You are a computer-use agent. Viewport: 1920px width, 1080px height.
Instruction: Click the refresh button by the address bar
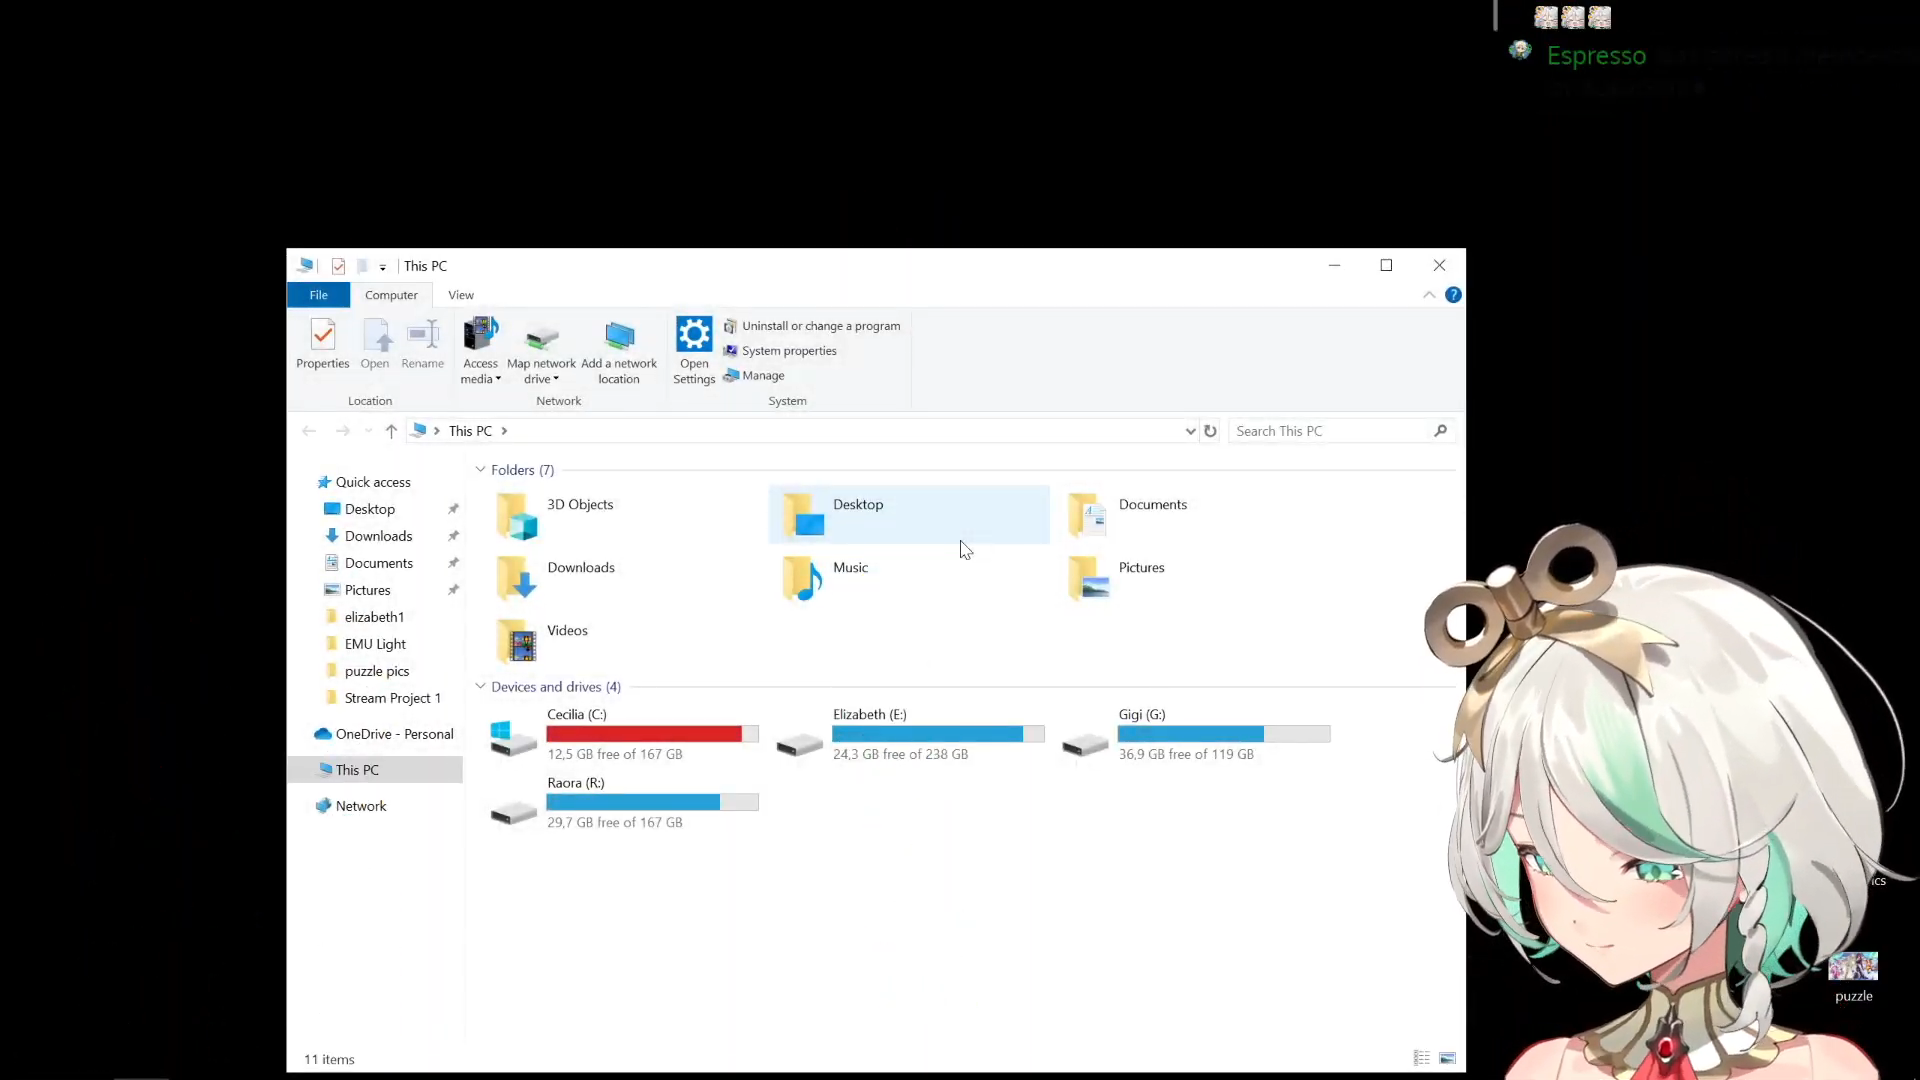1210,431
